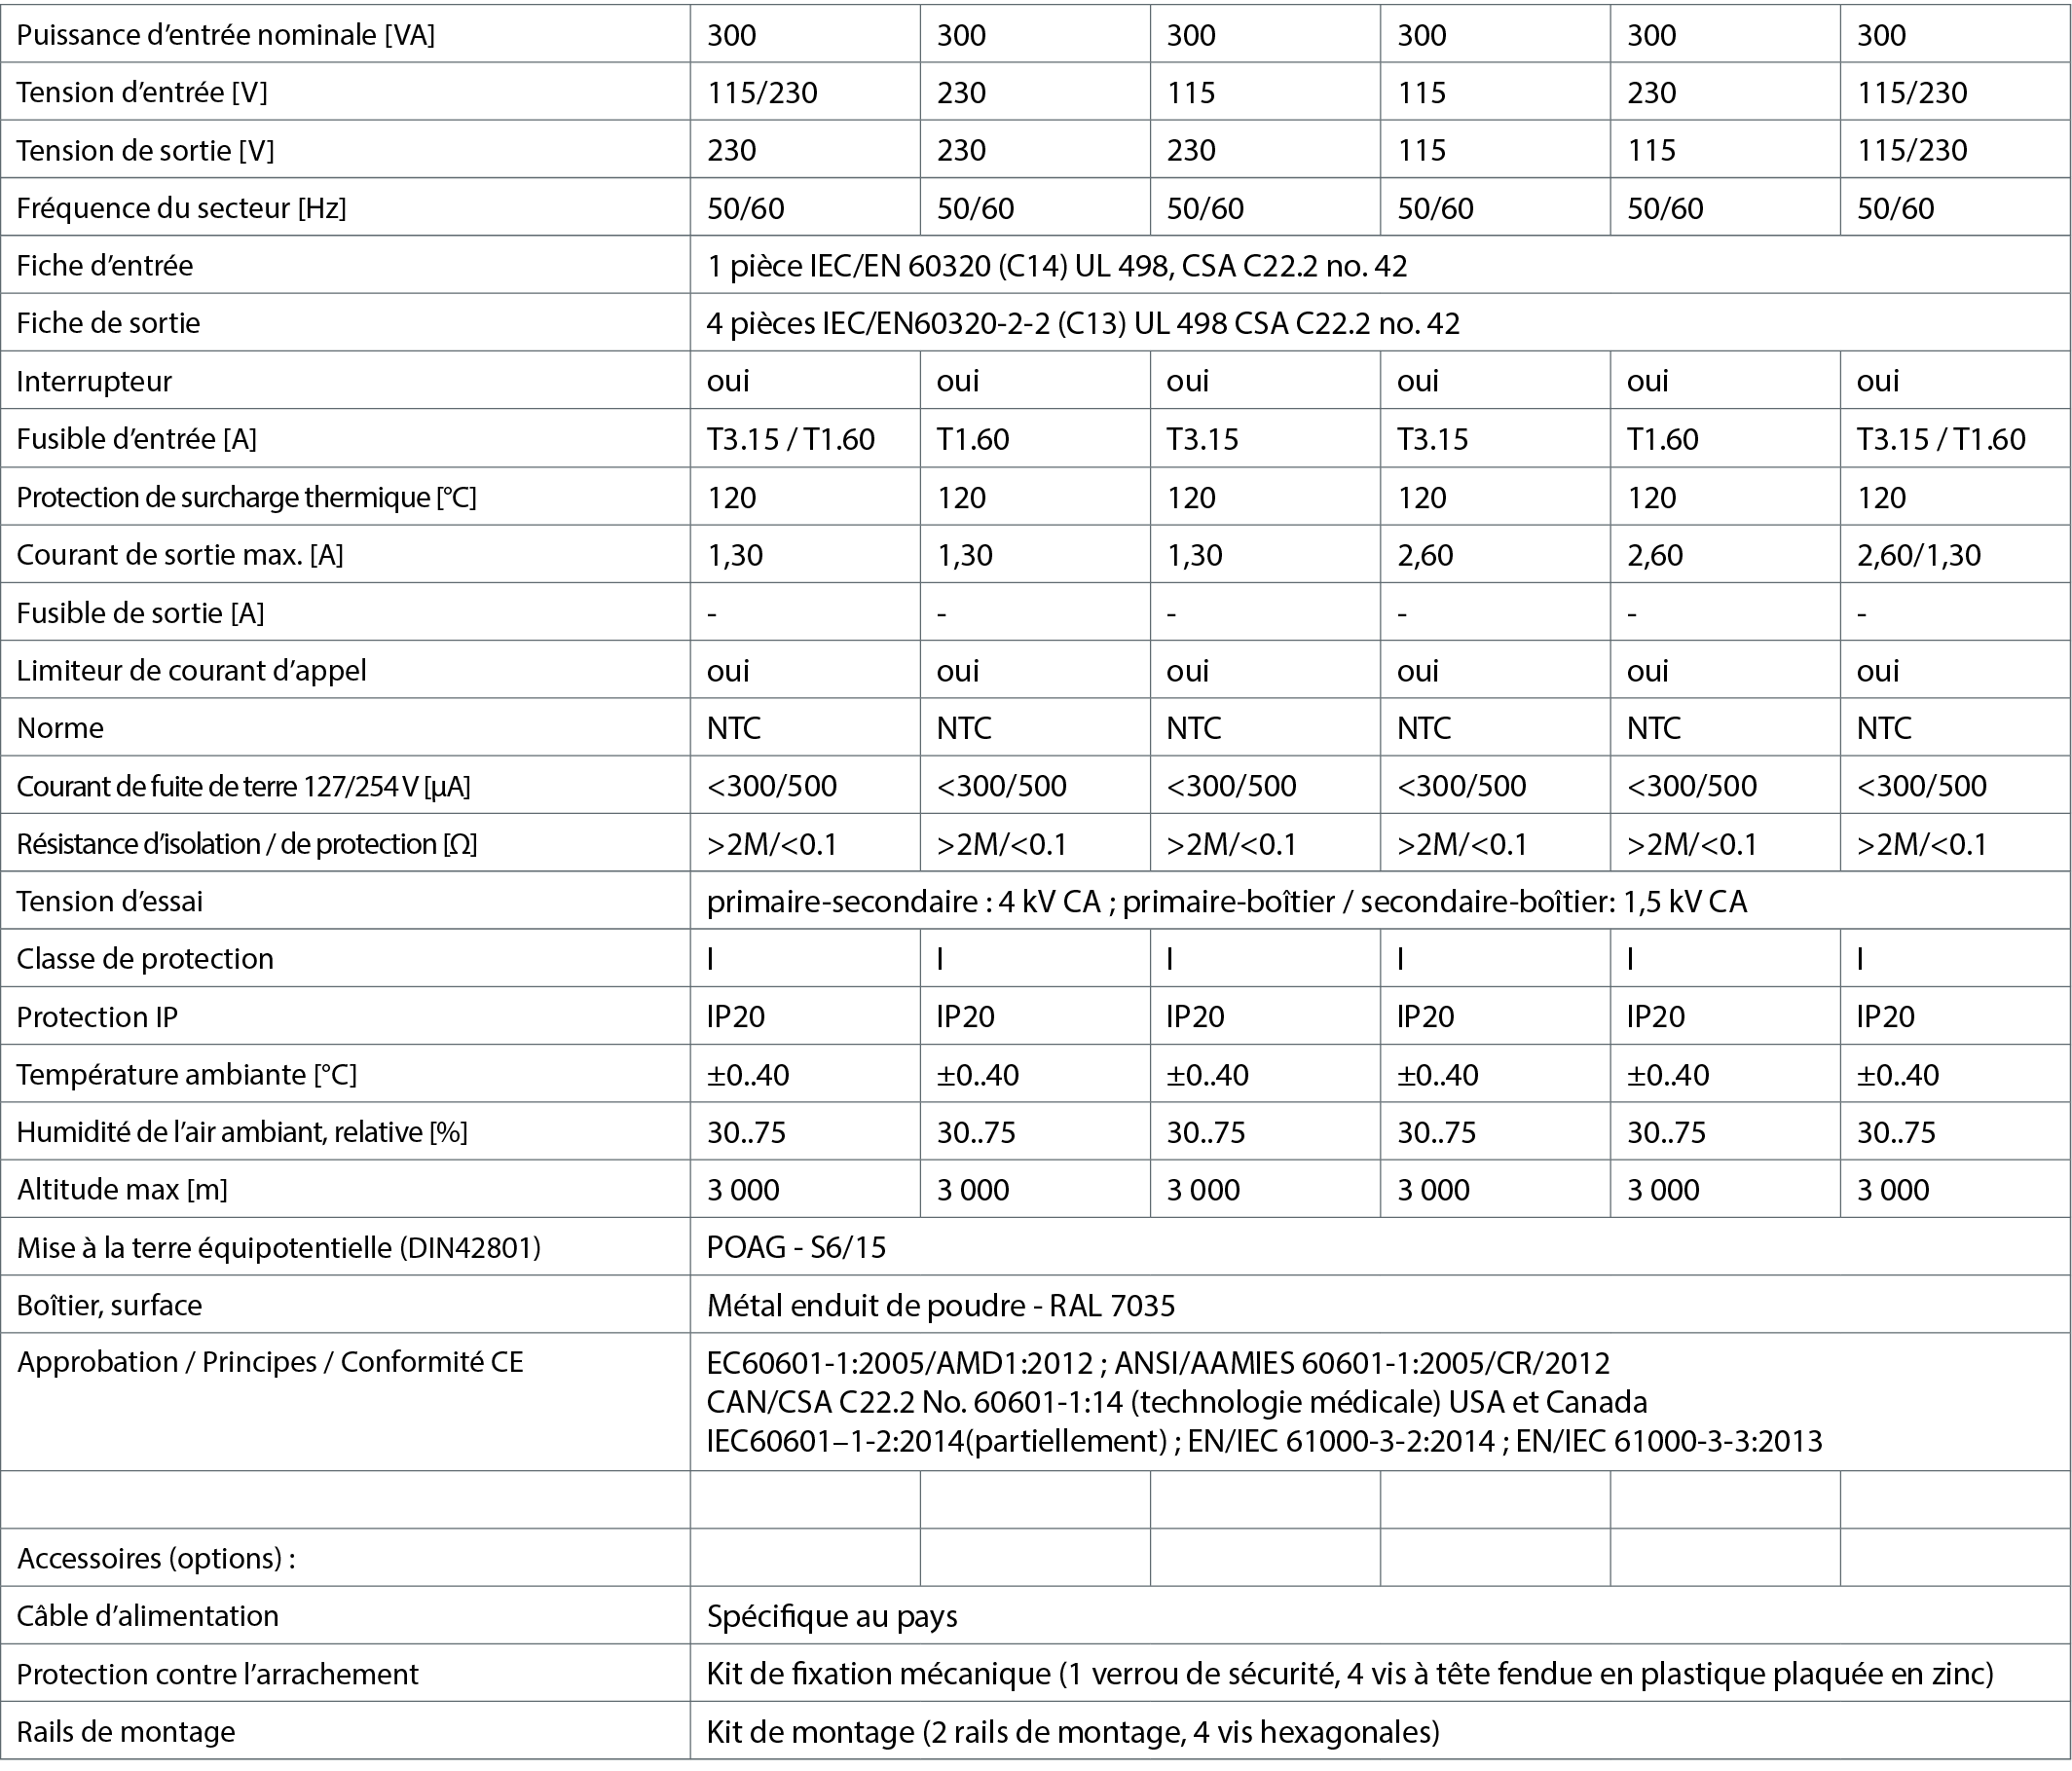Screen dimensions: 2072x1771
Task: Click the 'Fiche d’entrée' row label
Action: [105, 266]
